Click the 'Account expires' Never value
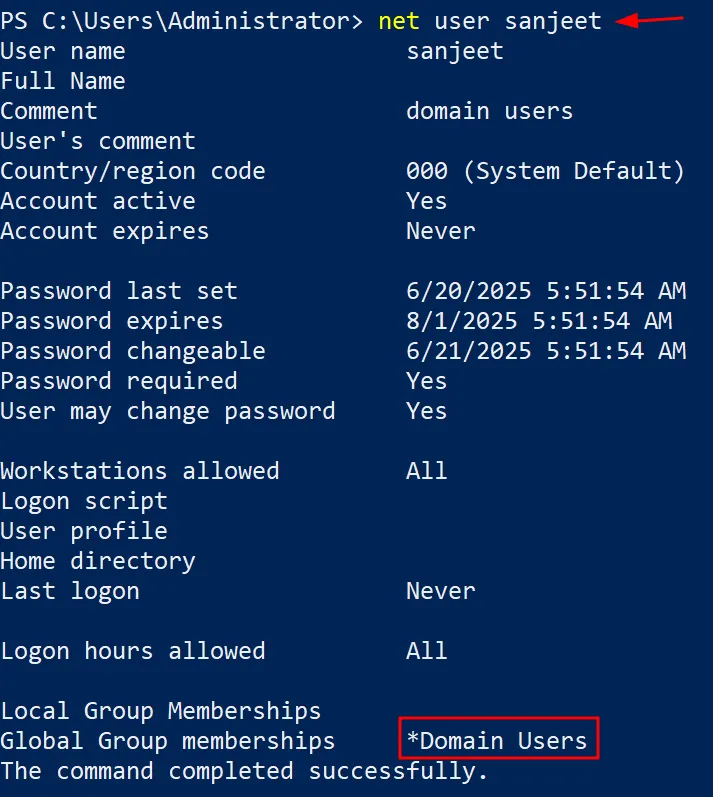This screenshot has width=713, height=797. pos(440,231)
